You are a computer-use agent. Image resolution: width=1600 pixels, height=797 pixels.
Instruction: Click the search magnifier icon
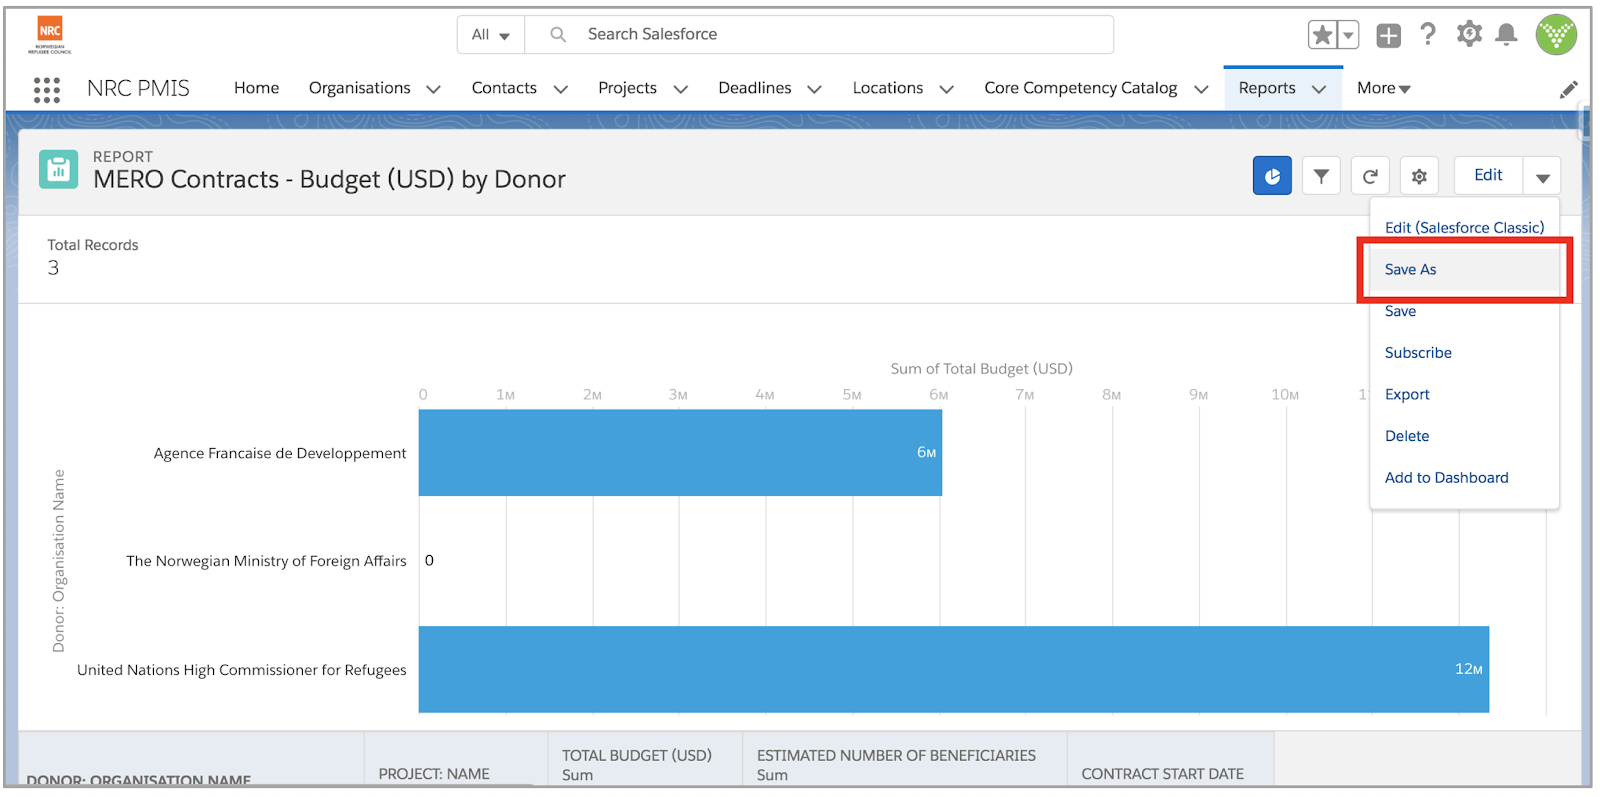pyautogui.click(x=558, y=34)
